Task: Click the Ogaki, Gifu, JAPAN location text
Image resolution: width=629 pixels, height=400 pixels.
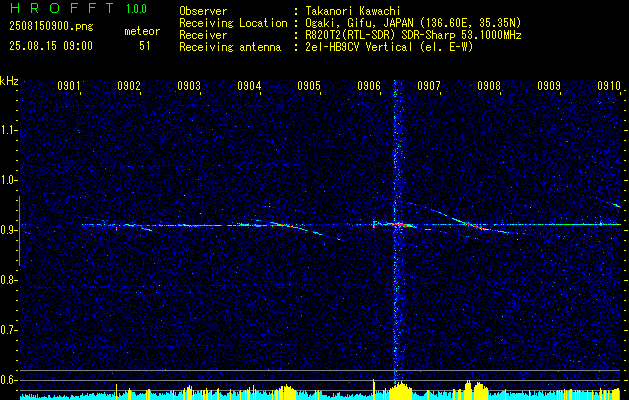Action: click(411, 23)
